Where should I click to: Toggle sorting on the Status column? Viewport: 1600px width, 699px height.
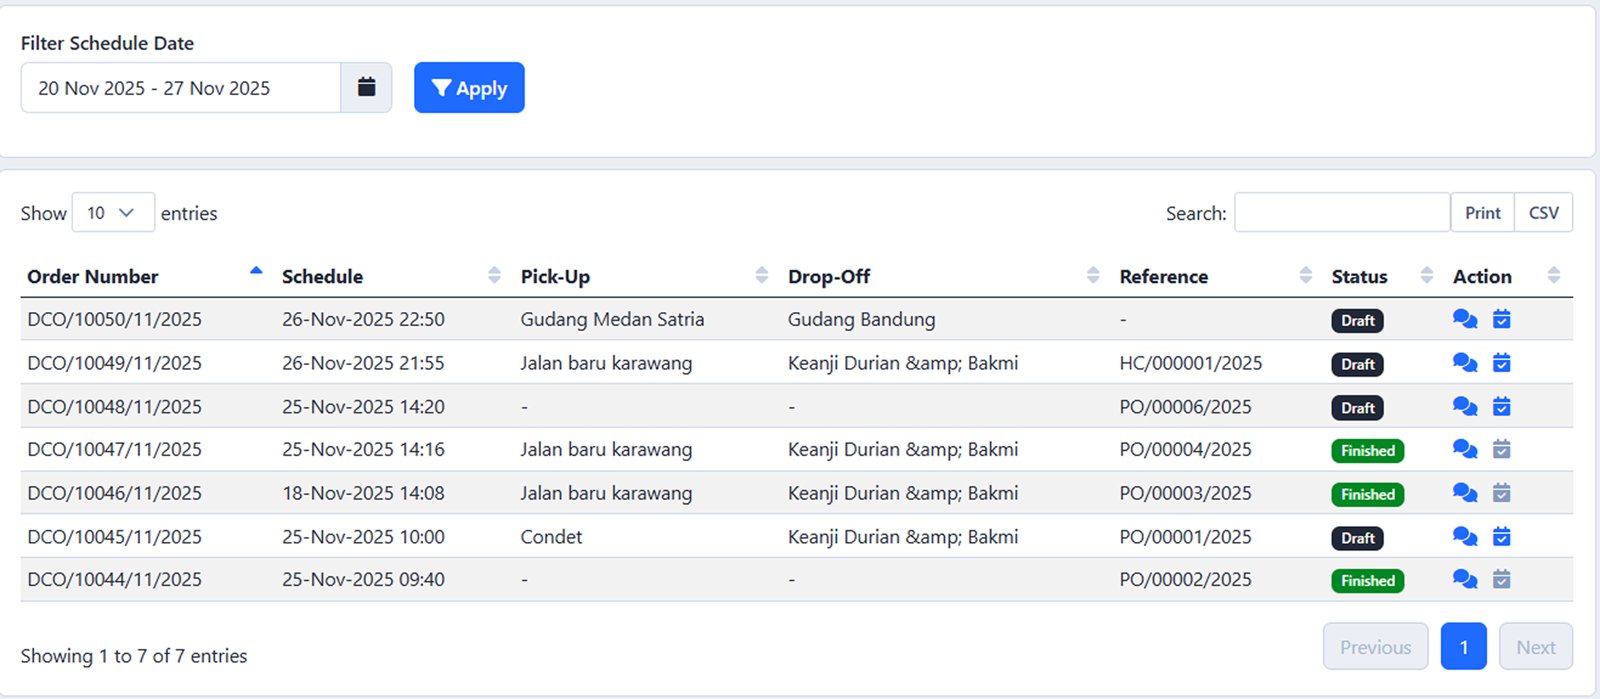point(1427,275)
